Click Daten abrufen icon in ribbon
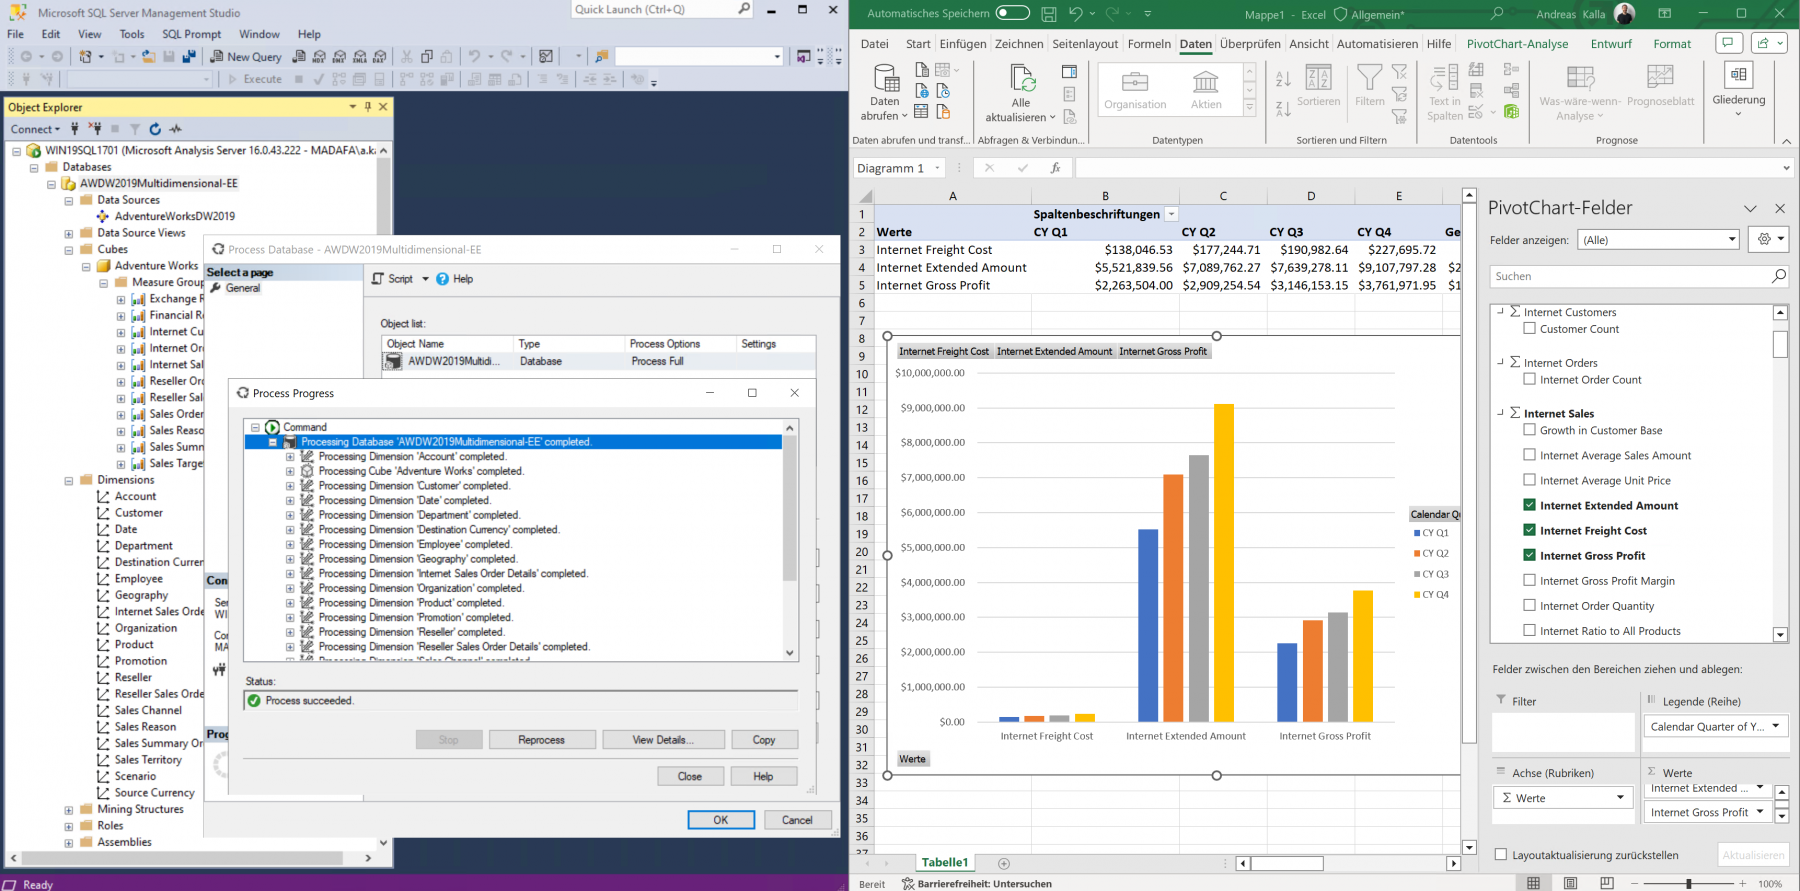The height and width of the screenshot is (891, 1800). 886,78
